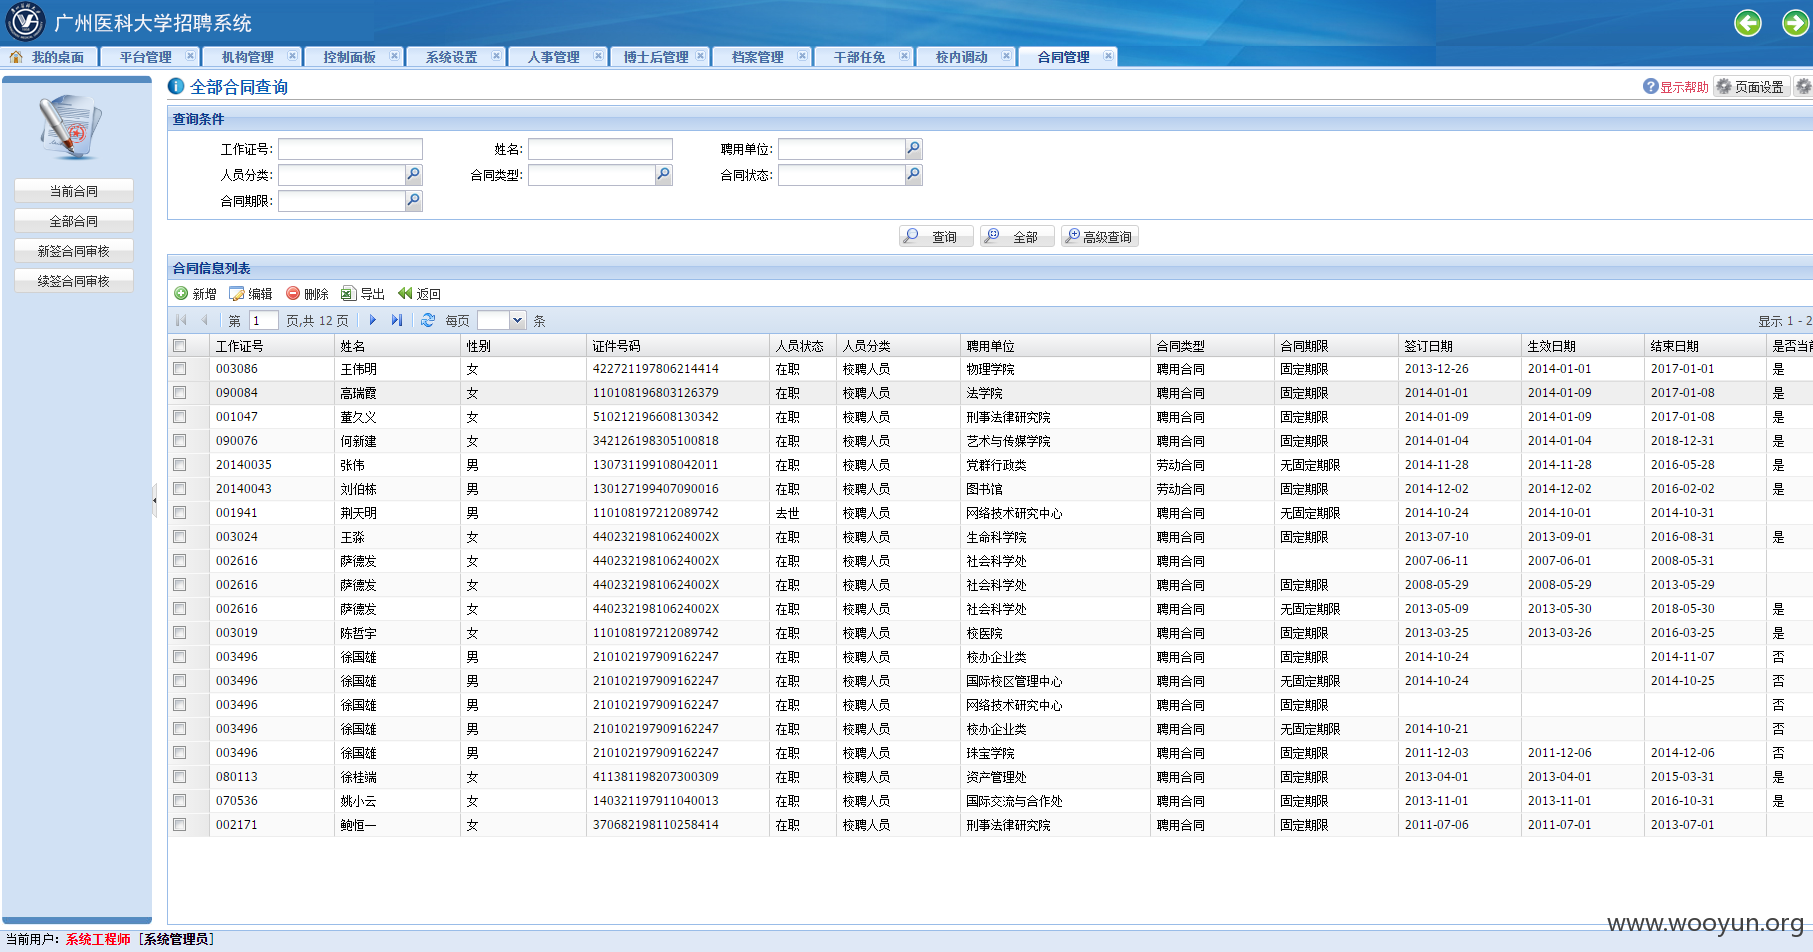The height and width of the screenshot is (952, 1813).
Task: Switch to the 我的桌面 tab
Action: (x=50, y=57)
